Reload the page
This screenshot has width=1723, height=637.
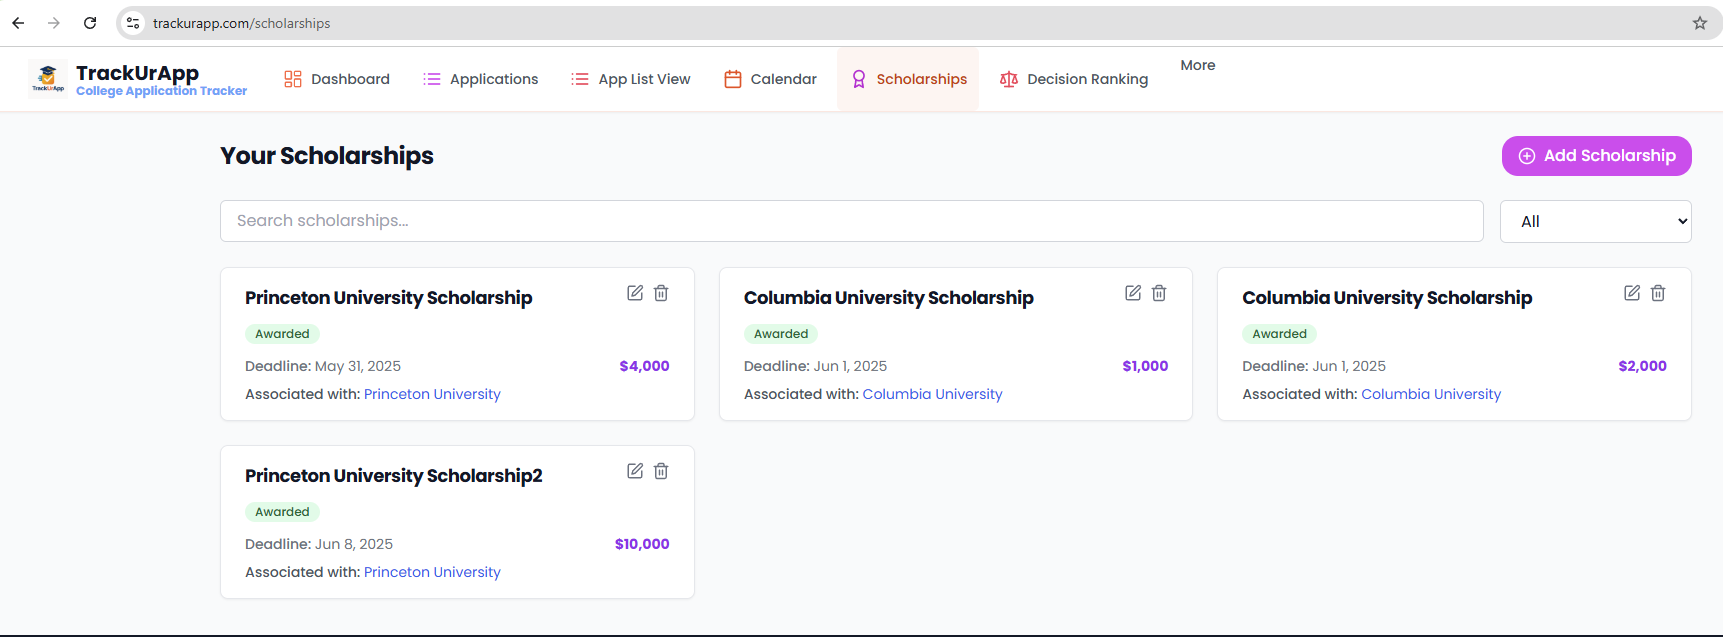90,23
